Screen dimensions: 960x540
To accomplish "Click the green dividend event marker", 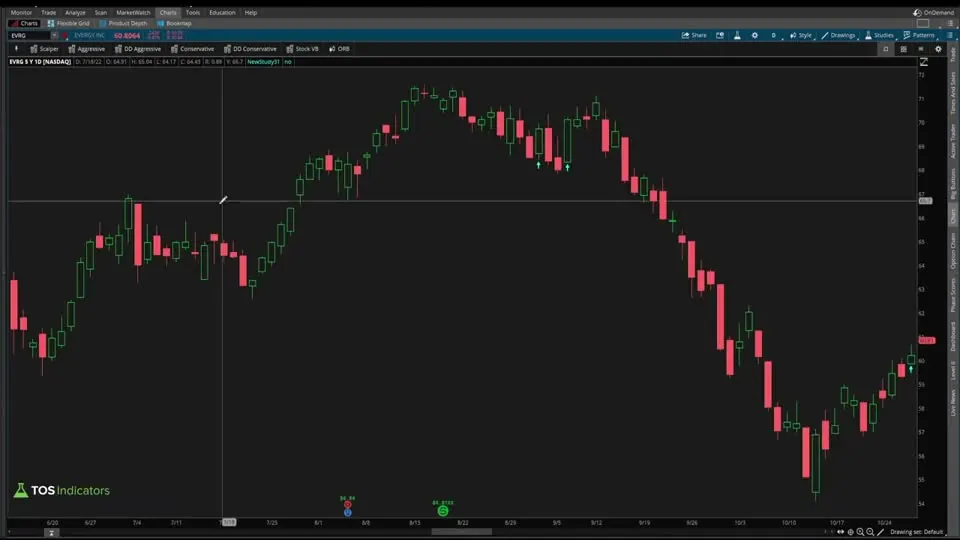I will pos(443,511).
